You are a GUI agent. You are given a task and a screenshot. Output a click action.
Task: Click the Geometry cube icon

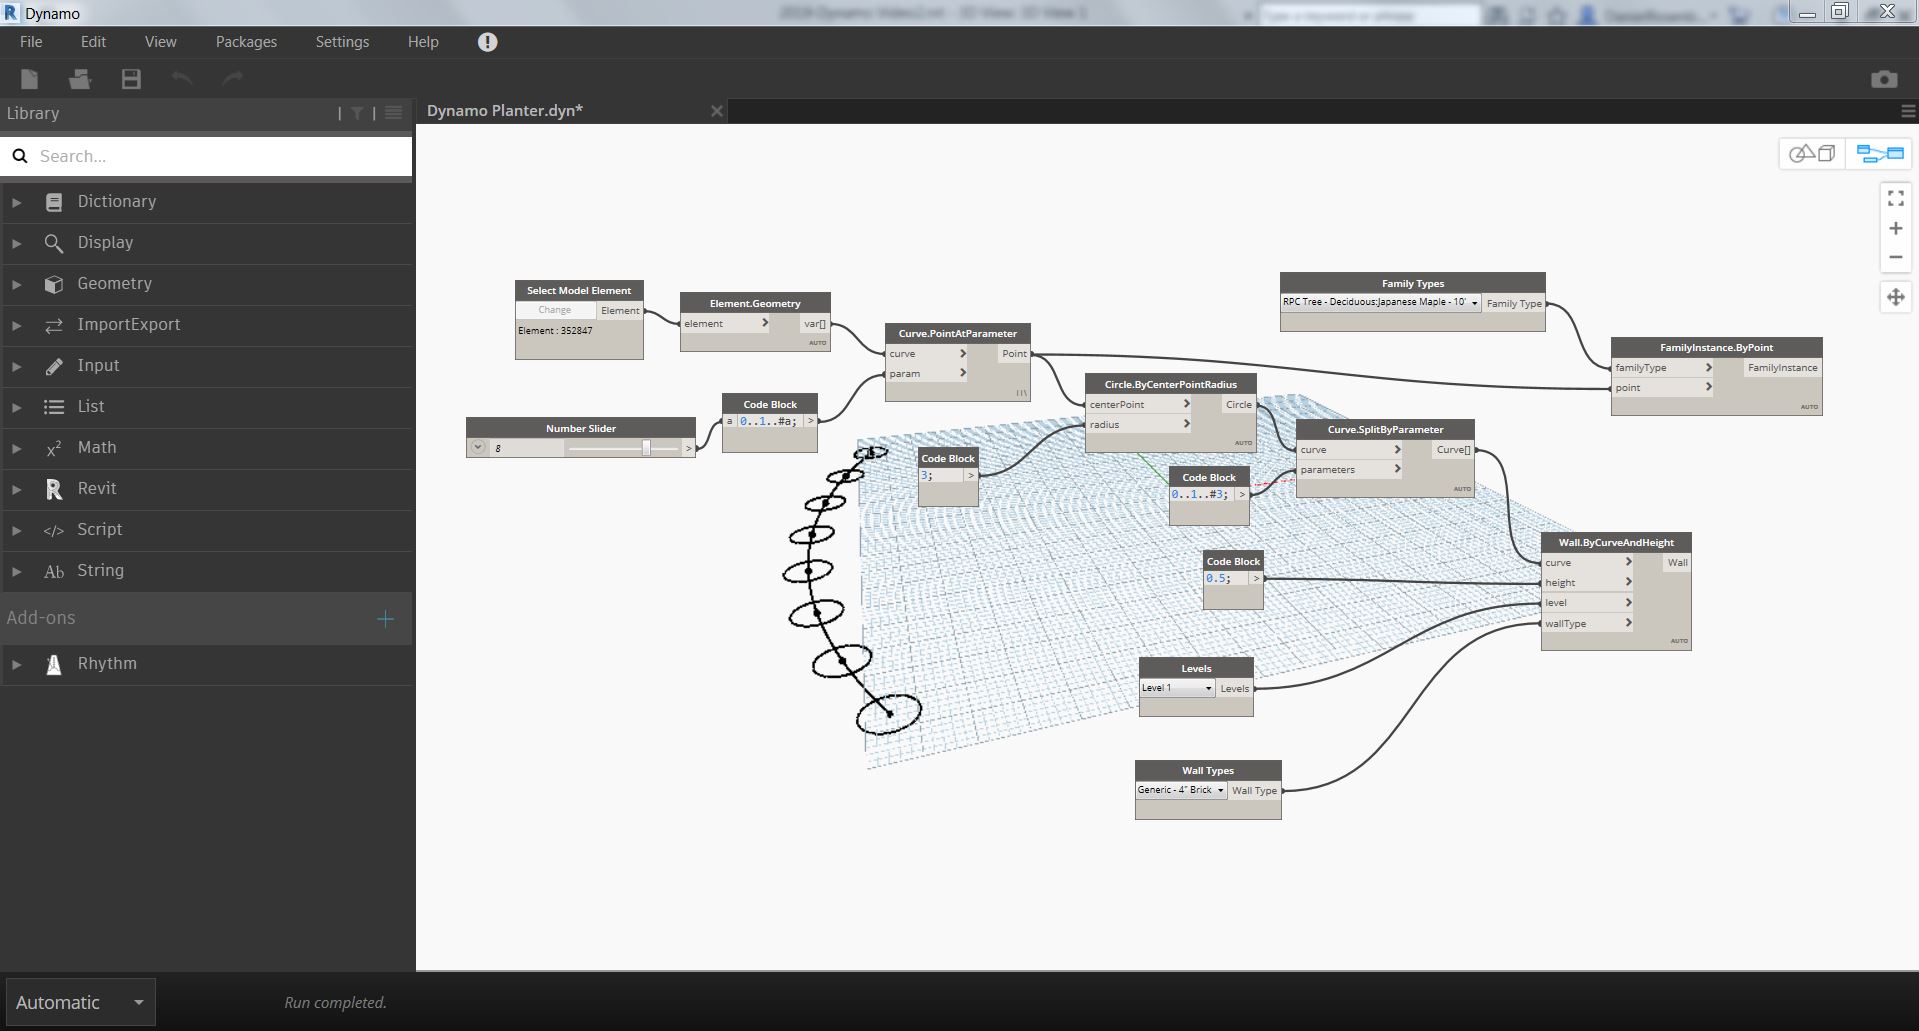[x=54, y=284]
